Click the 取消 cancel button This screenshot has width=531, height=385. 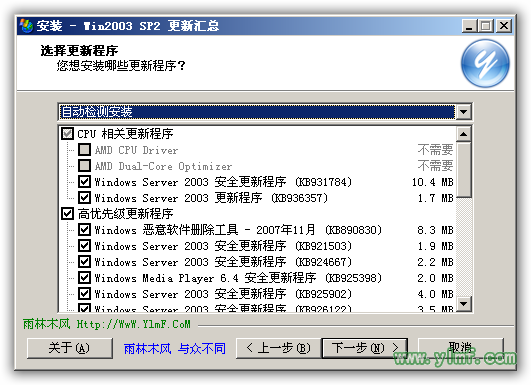click(x=461, y=348)
